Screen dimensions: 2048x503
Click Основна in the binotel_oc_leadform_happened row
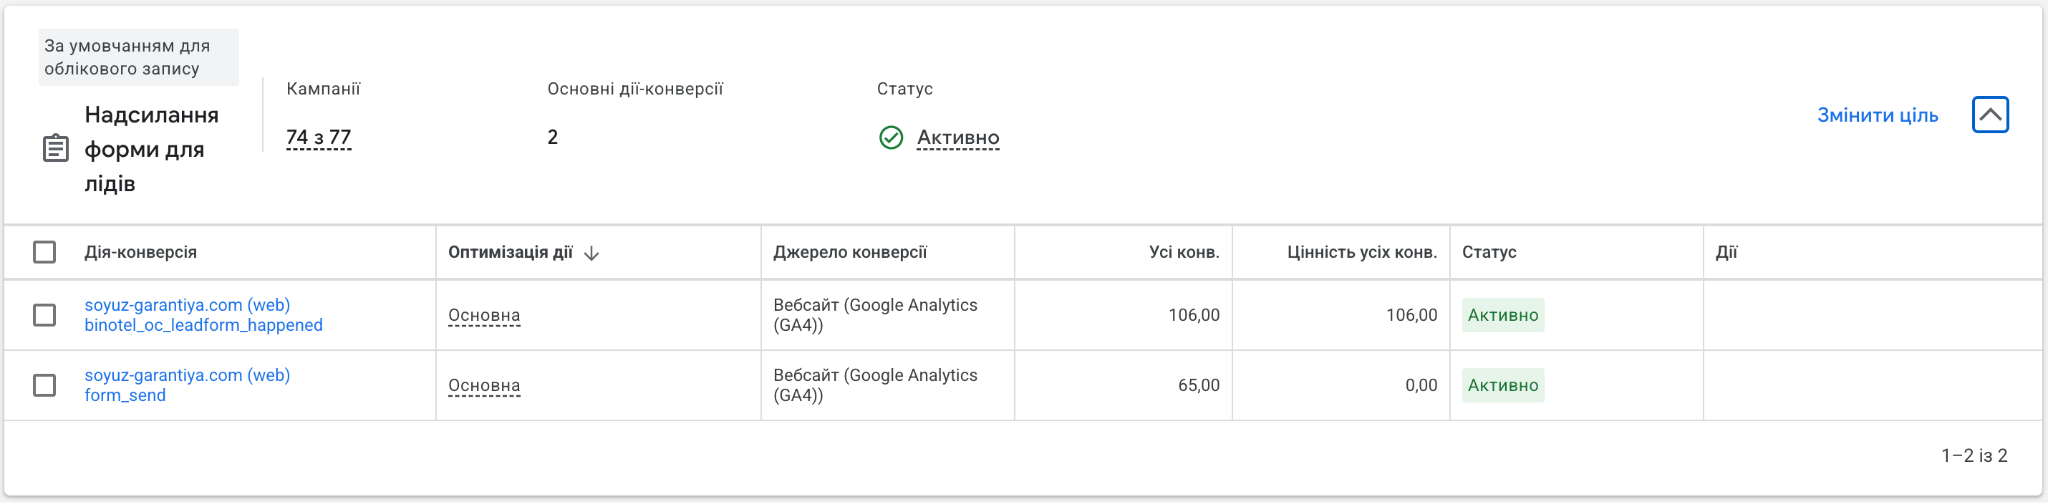(x=484, y=315)
